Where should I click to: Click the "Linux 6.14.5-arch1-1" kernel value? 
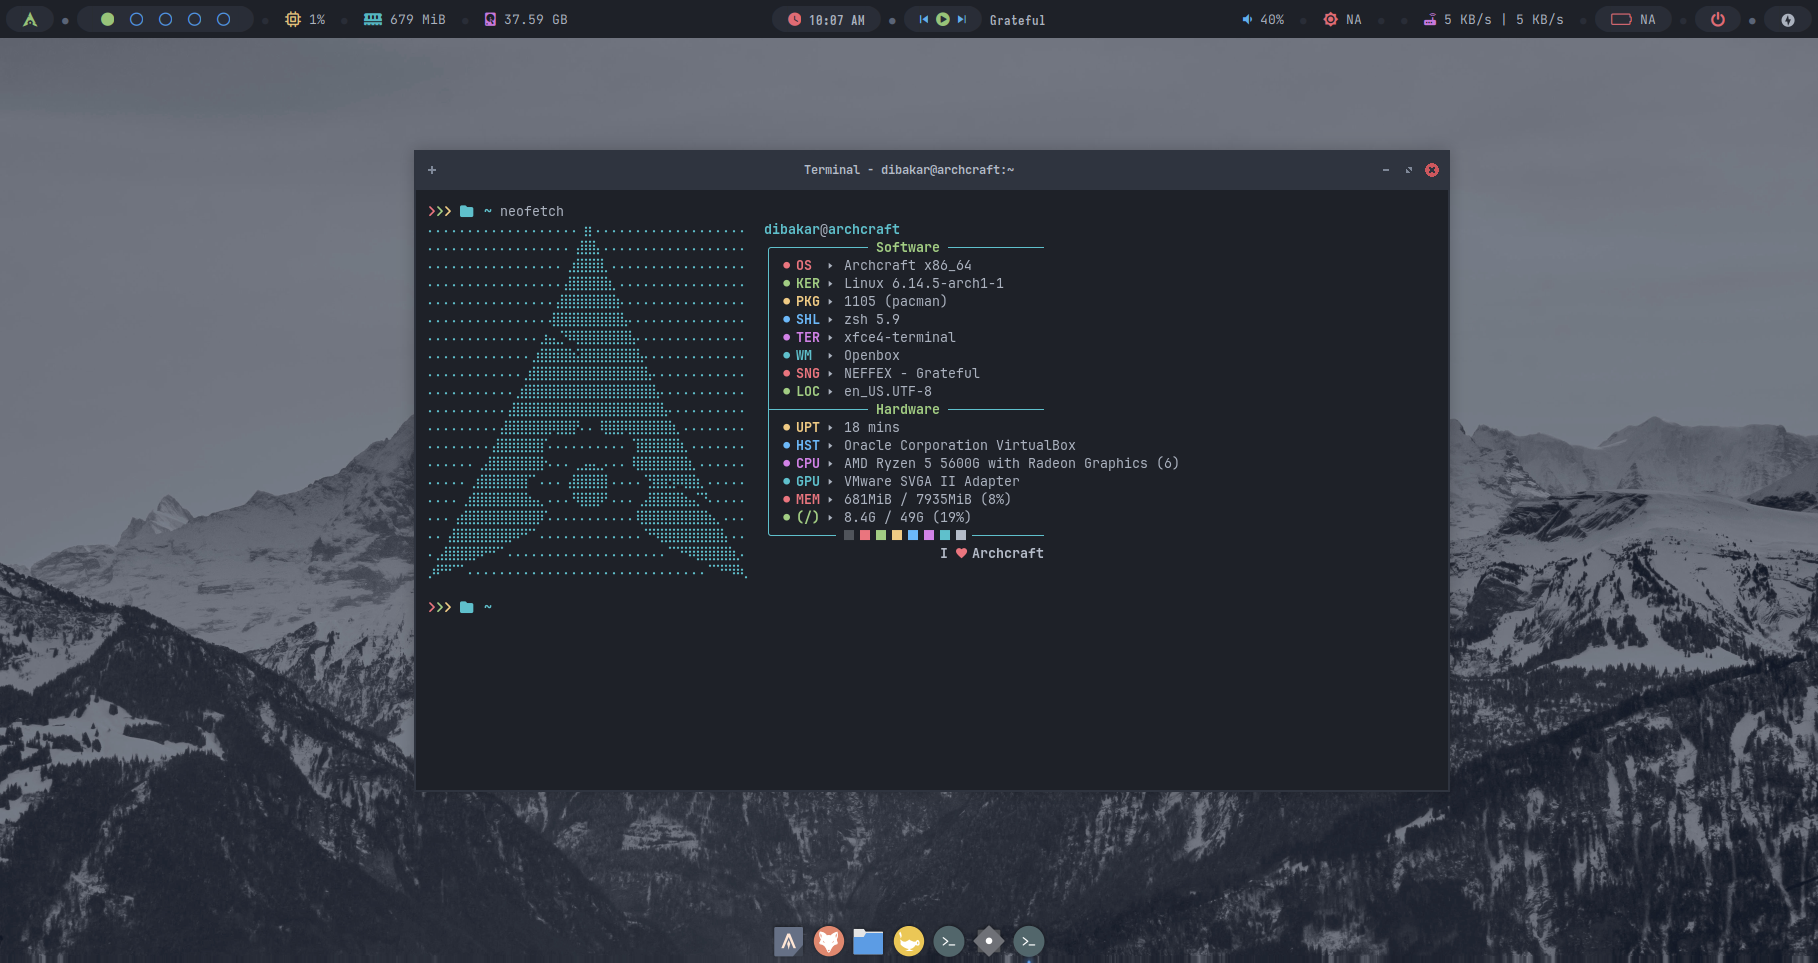pyautogui.click(x=924, y=283)
